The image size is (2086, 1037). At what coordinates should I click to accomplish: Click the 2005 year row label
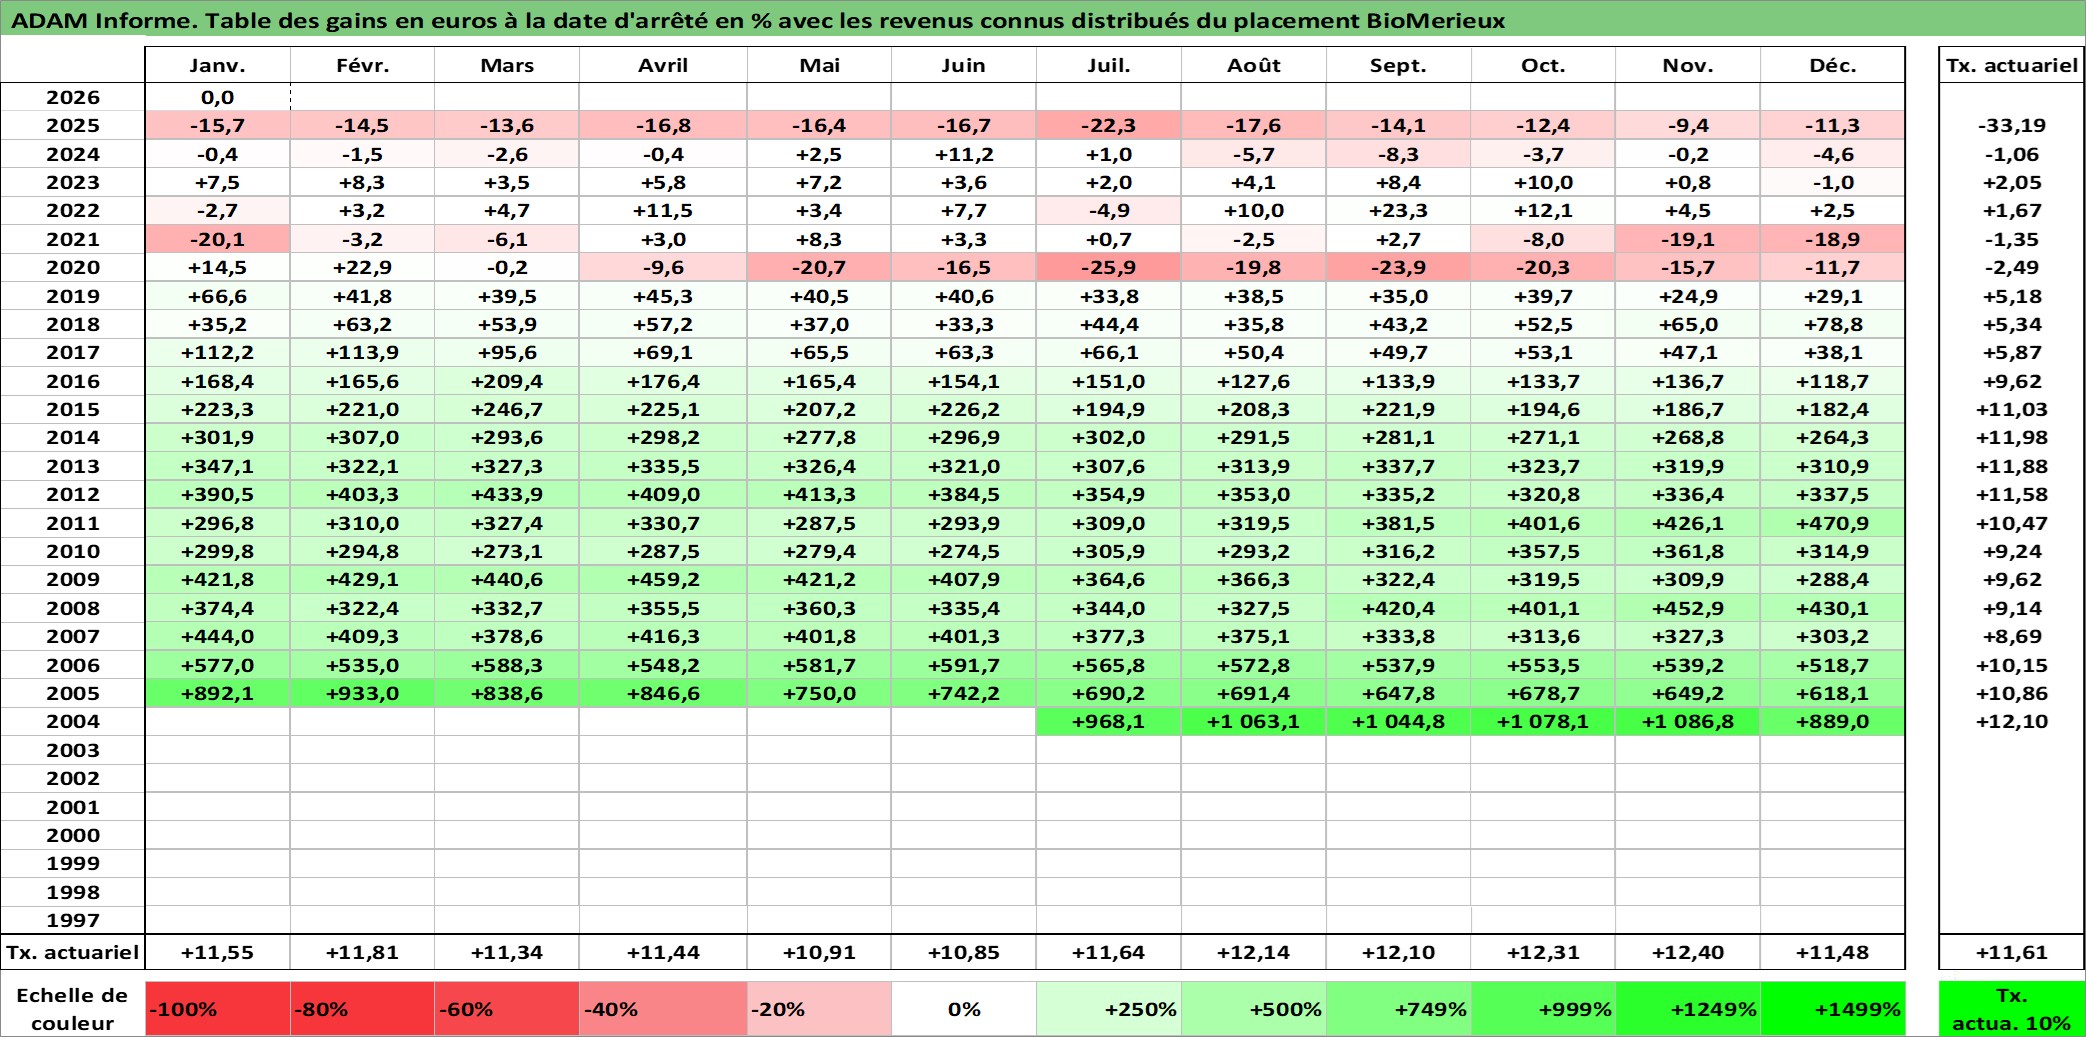(x=73, y=693)
